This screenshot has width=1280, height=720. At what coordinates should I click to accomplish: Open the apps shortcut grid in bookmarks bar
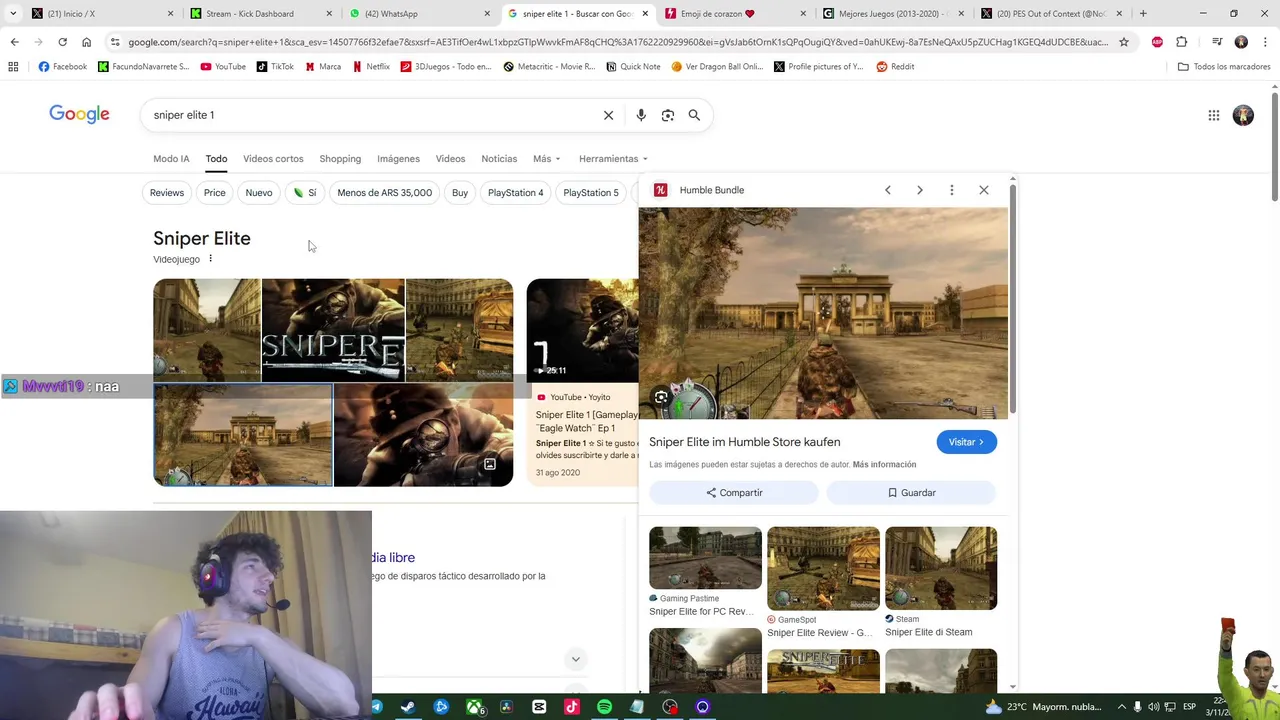(x=13, y=67)
